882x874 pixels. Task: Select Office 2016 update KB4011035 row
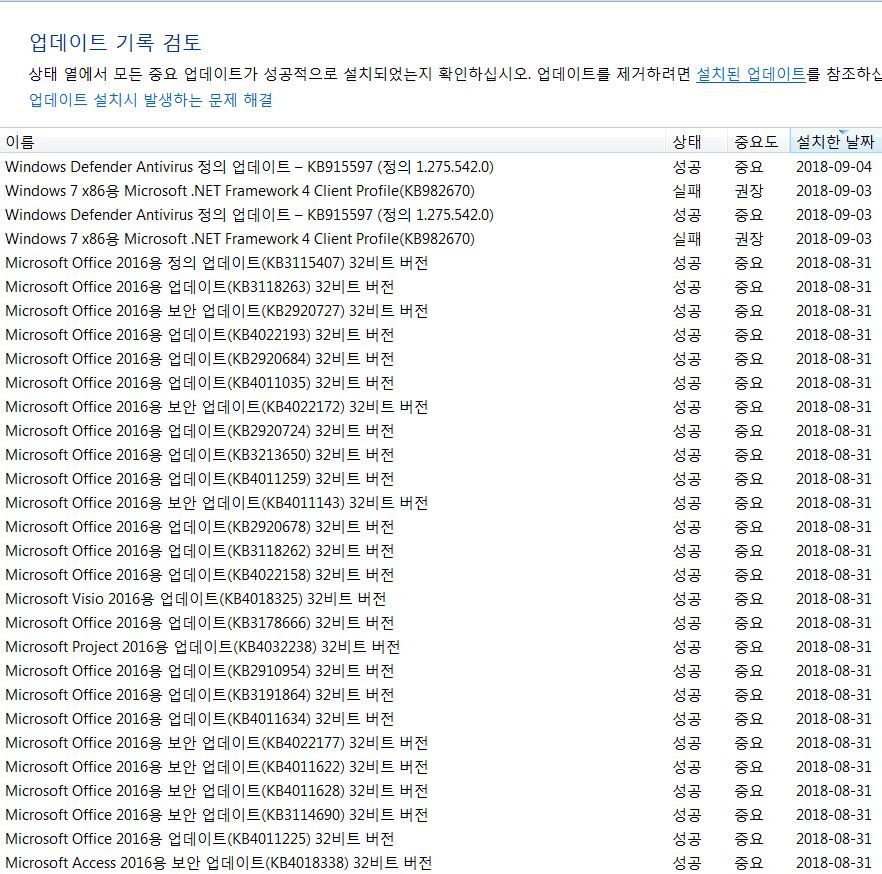pos(441,383)
